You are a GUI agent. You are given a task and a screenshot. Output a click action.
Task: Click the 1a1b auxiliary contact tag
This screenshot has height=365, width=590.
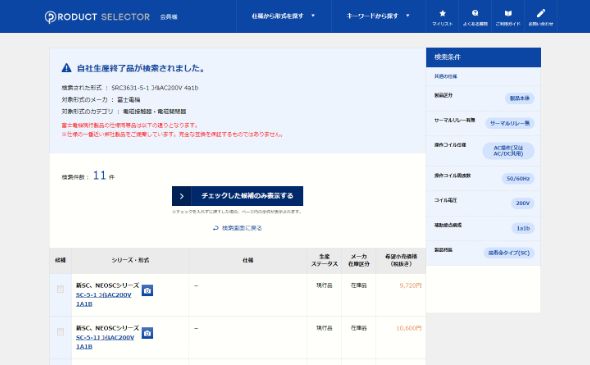[523, 228]
